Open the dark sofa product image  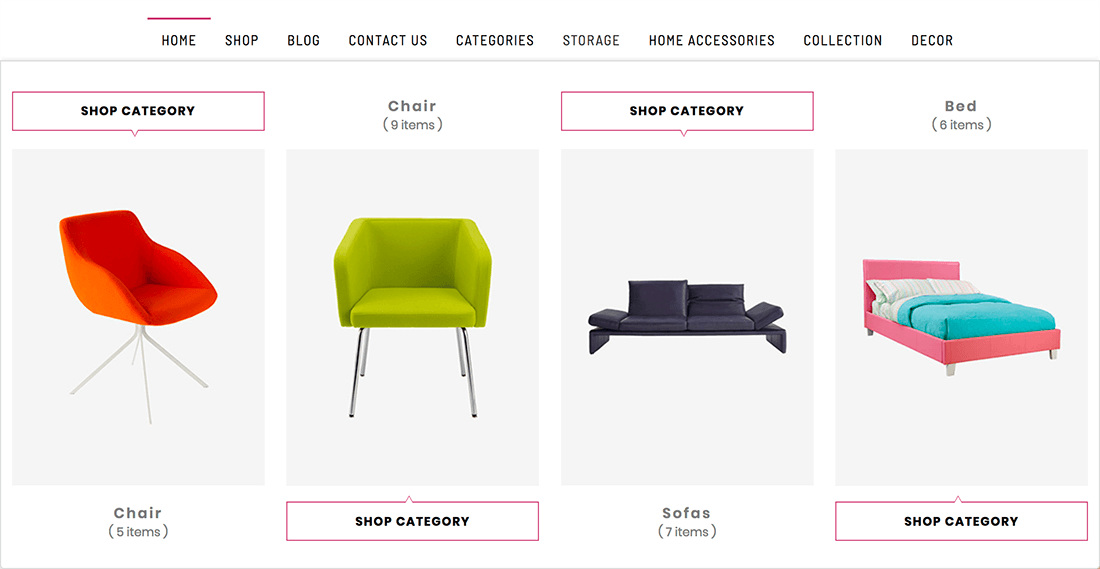(x=687, y=316)
